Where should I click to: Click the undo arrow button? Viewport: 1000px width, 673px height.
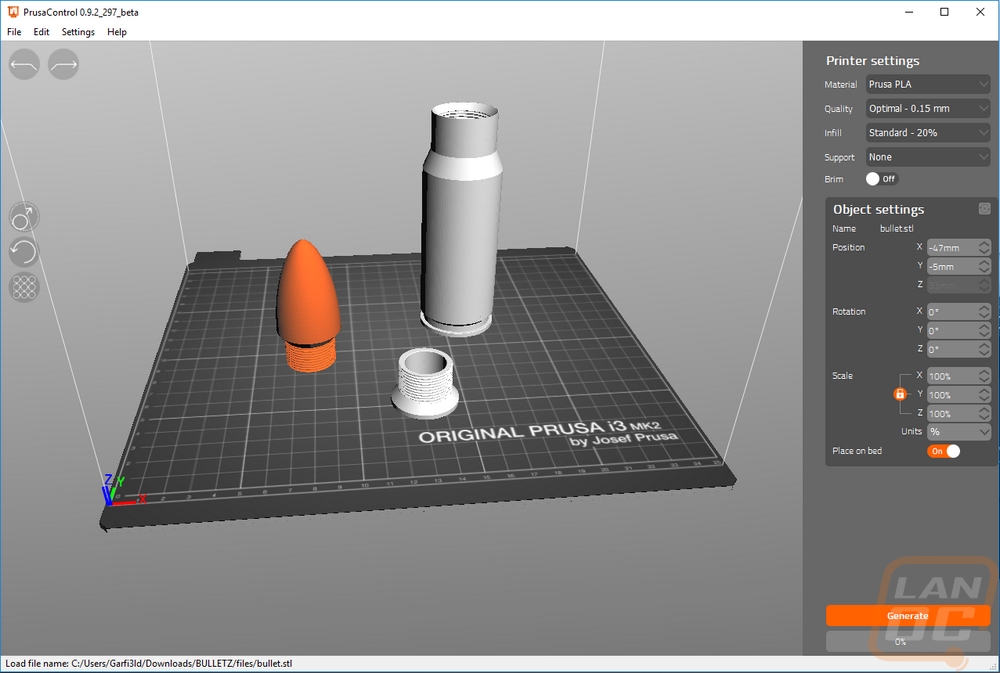tap(24, 64)
